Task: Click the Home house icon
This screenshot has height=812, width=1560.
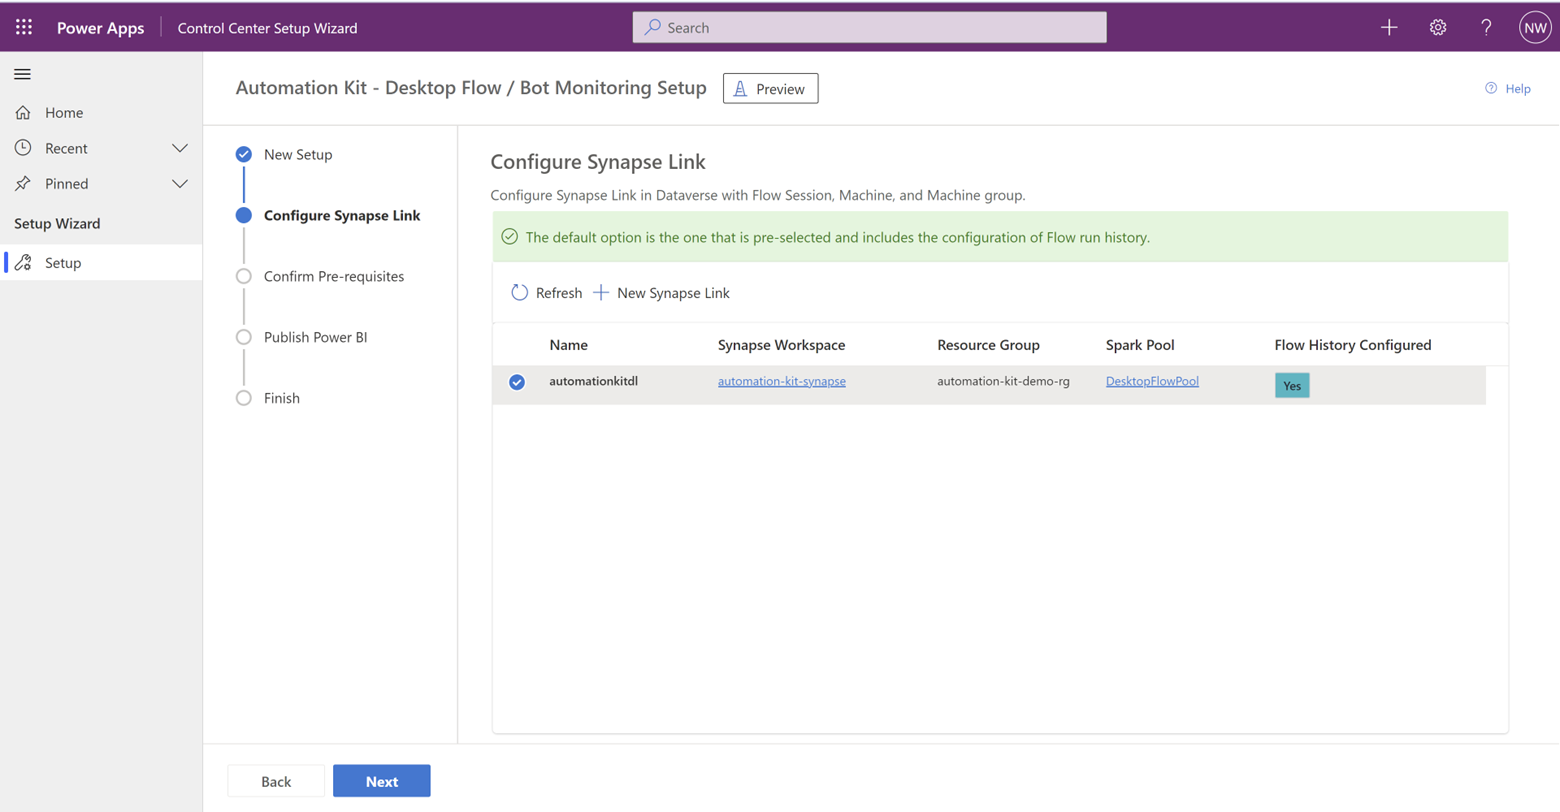Action: 23,113
